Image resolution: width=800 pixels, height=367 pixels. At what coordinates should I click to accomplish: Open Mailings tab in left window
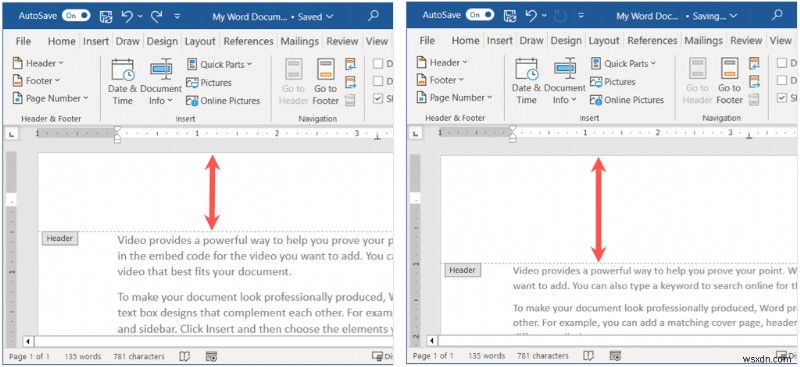coord(299,41)
